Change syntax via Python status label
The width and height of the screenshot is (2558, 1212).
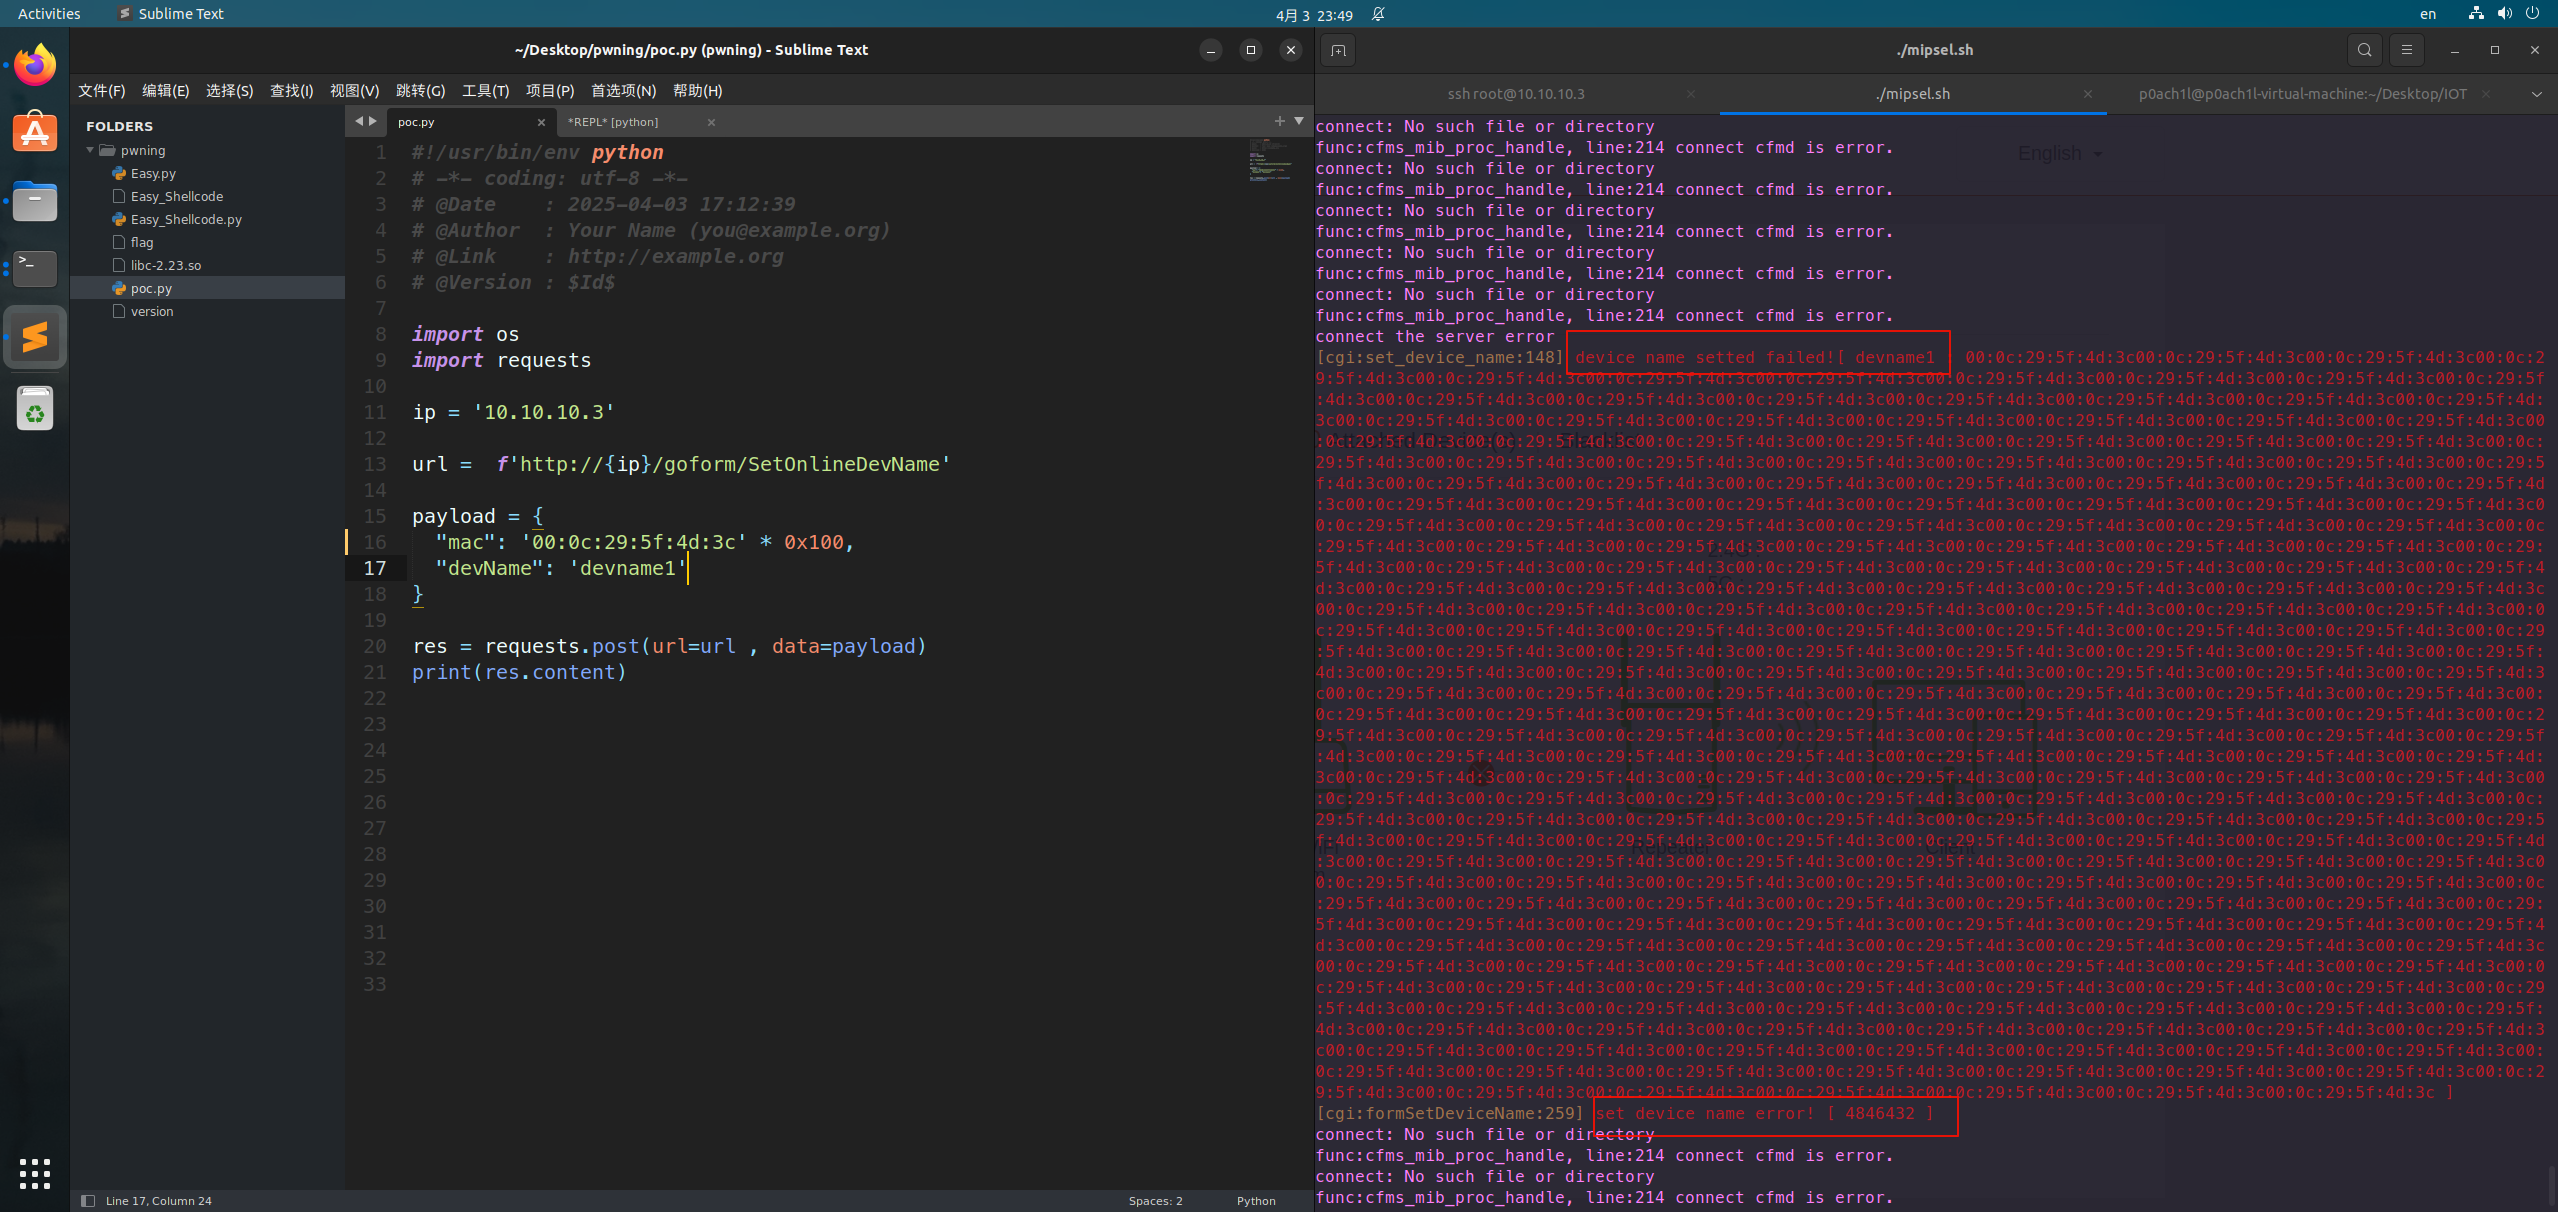pyautogui.click(x=1256, y=1201)
